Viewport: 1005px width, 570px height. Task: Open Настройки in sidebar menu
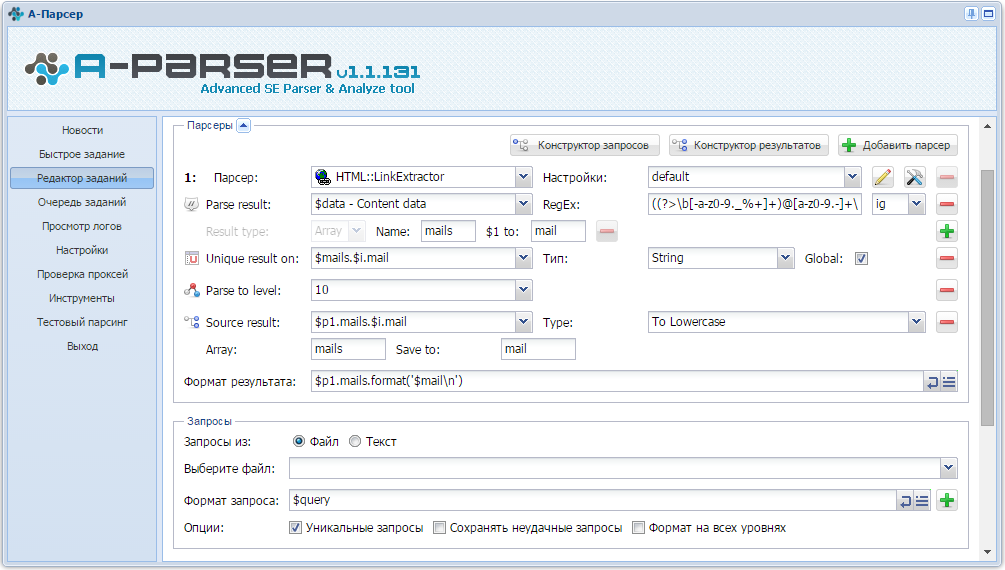click(x=82, y=250)
